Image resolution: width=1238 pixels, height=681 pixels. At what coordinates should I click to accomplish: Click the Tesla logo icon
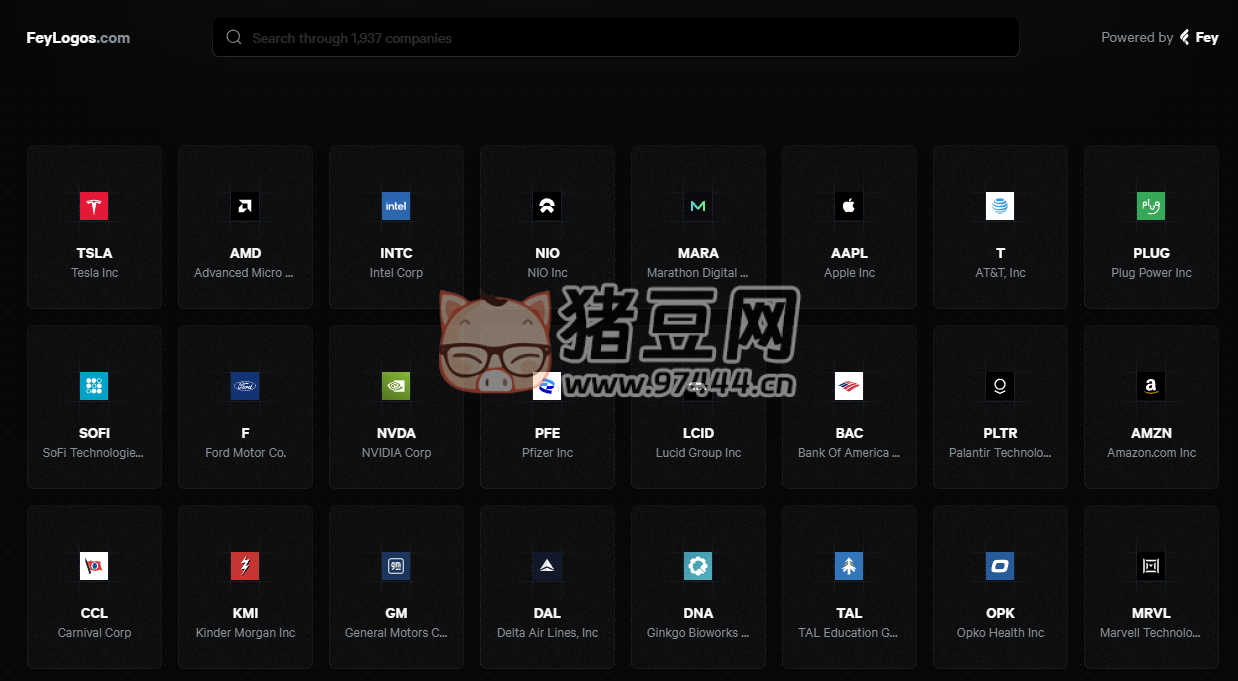94,206
